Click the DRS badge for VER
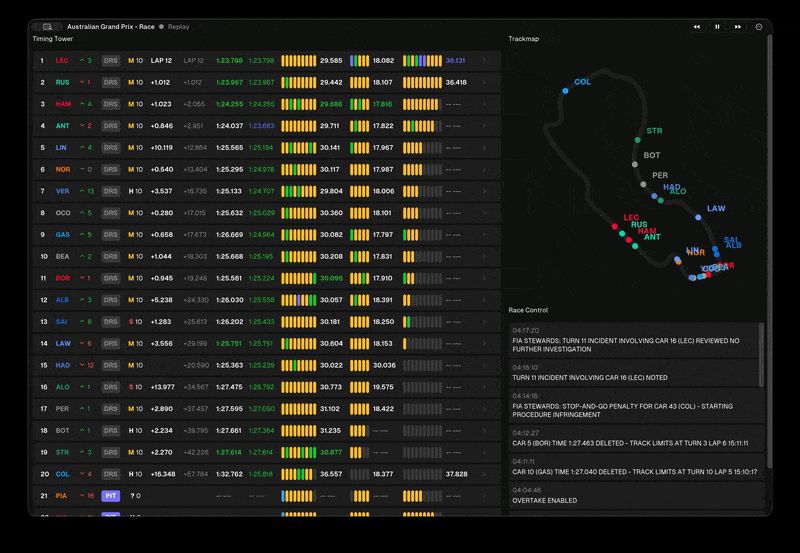800x553 pixels. (111, 191)
